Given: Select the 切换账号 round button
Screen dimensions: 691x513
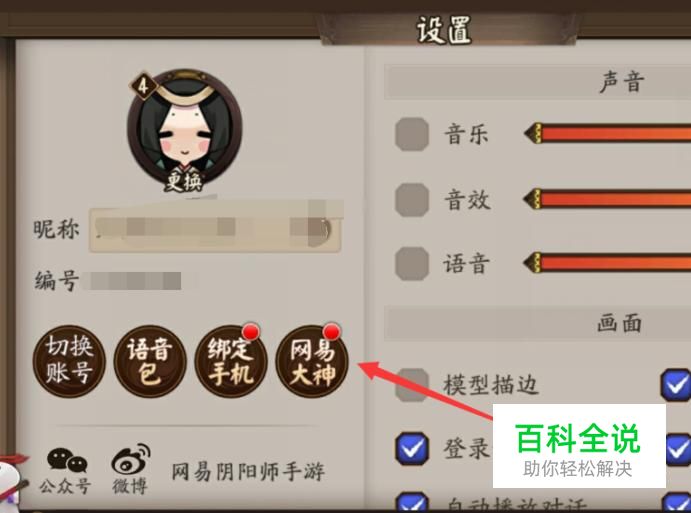Looking at the screenshot, I should [69, 361].
